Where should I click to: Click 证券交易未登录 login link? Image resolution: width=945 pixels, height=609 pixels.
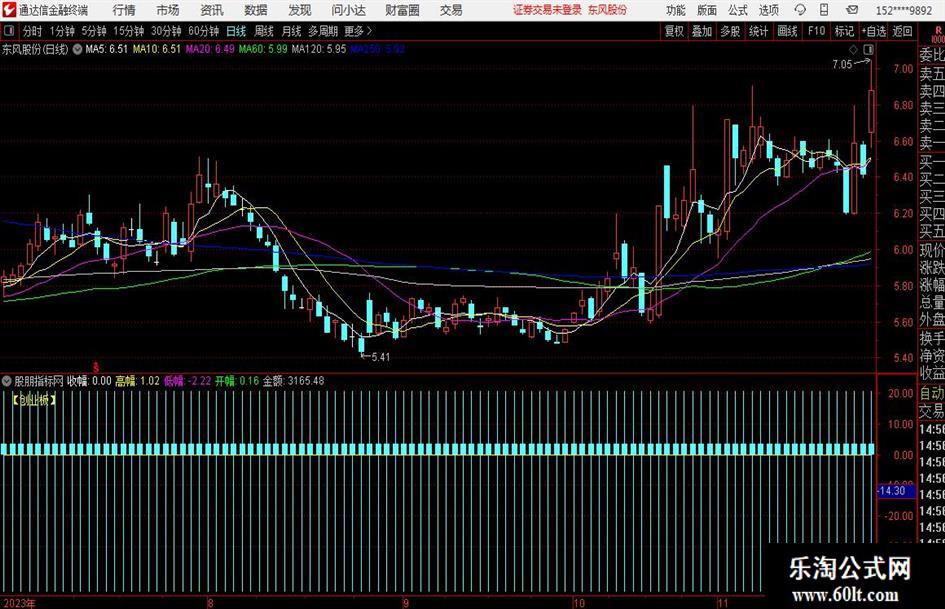547,10
